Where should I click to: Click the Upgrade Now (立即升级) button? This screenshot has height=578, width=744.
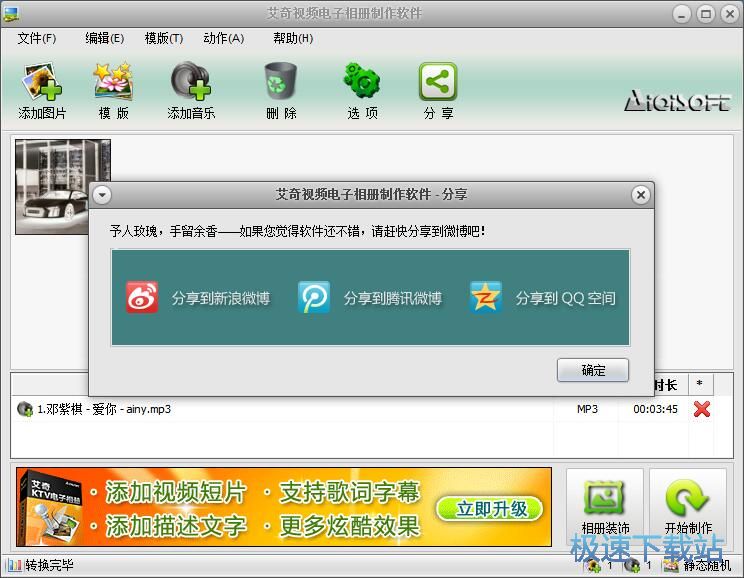click(x=490, y=509)
